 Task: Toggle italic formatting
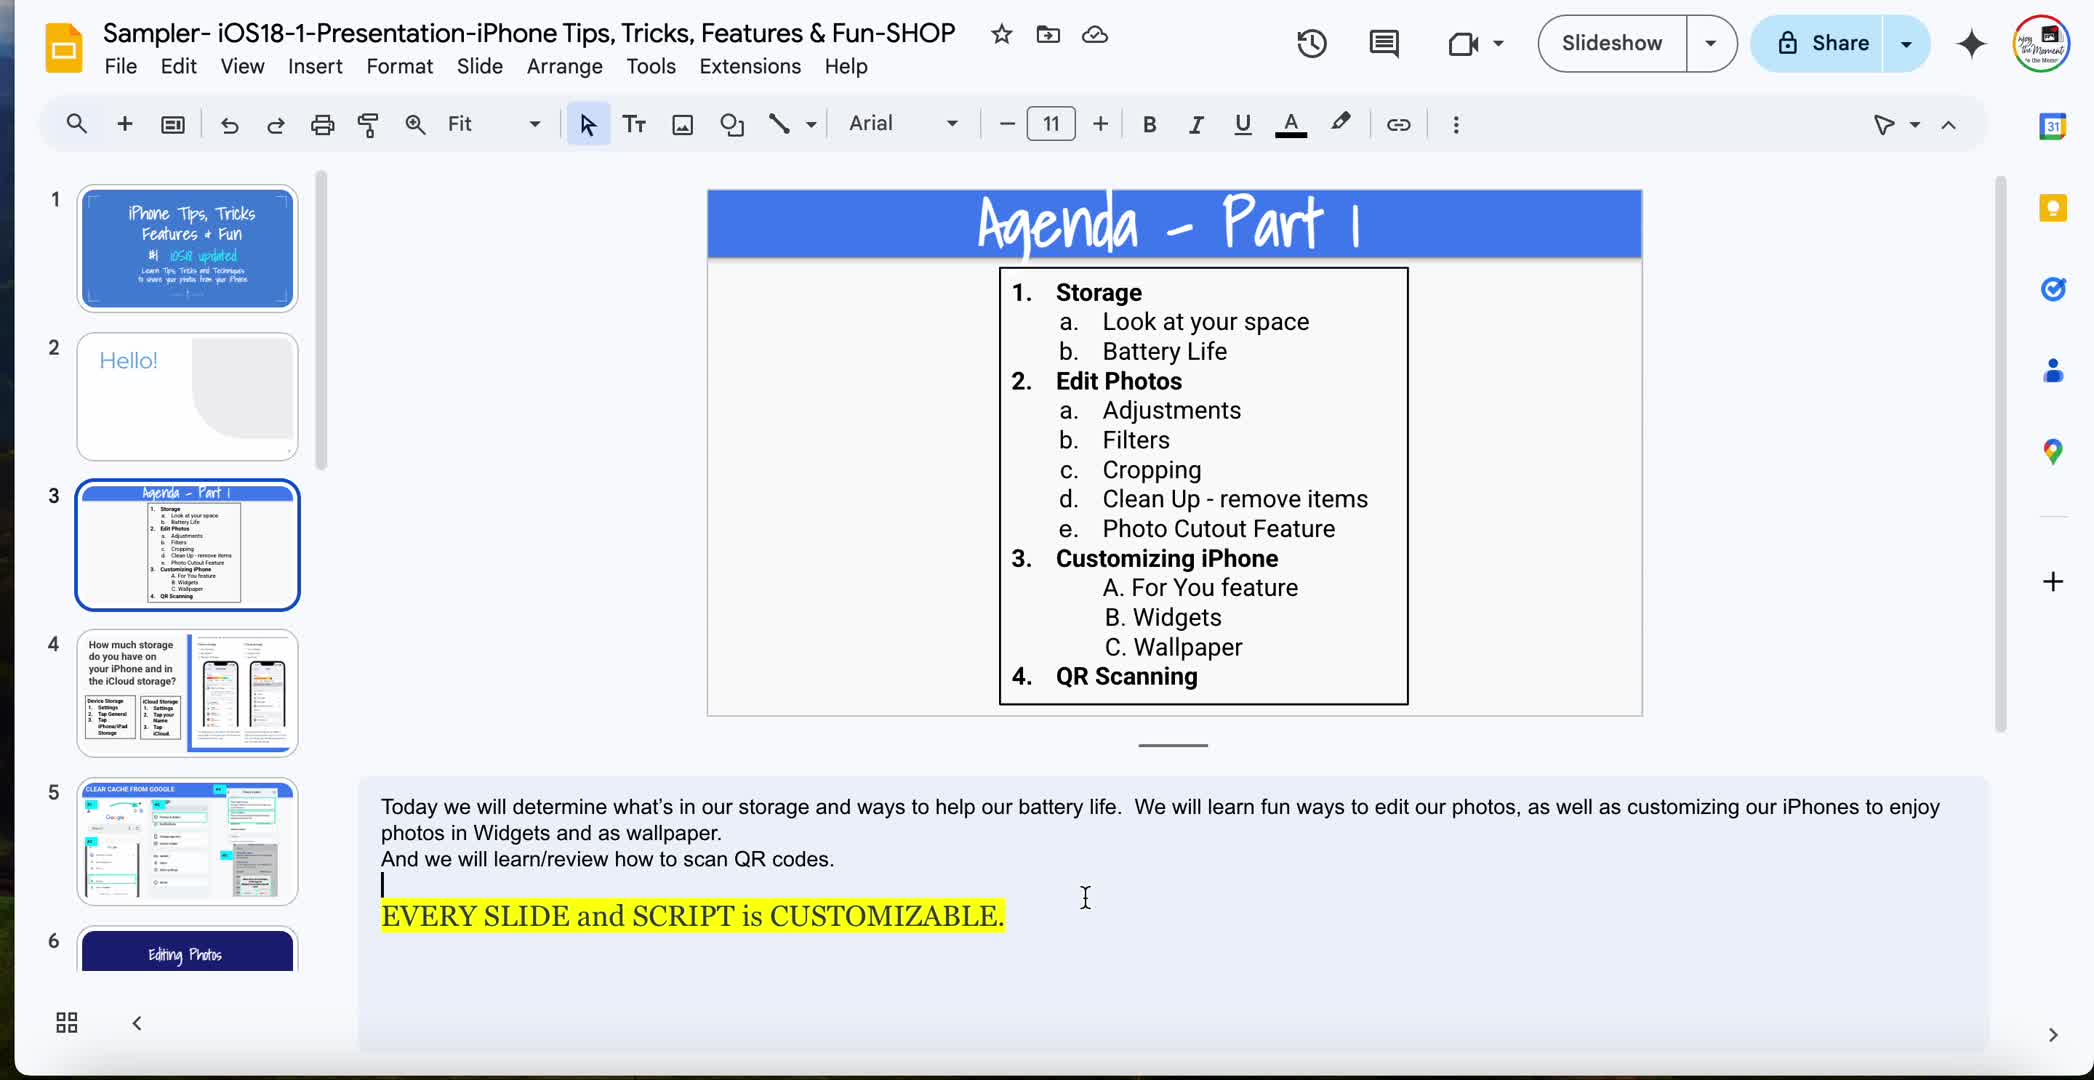tap(1195, 124)
